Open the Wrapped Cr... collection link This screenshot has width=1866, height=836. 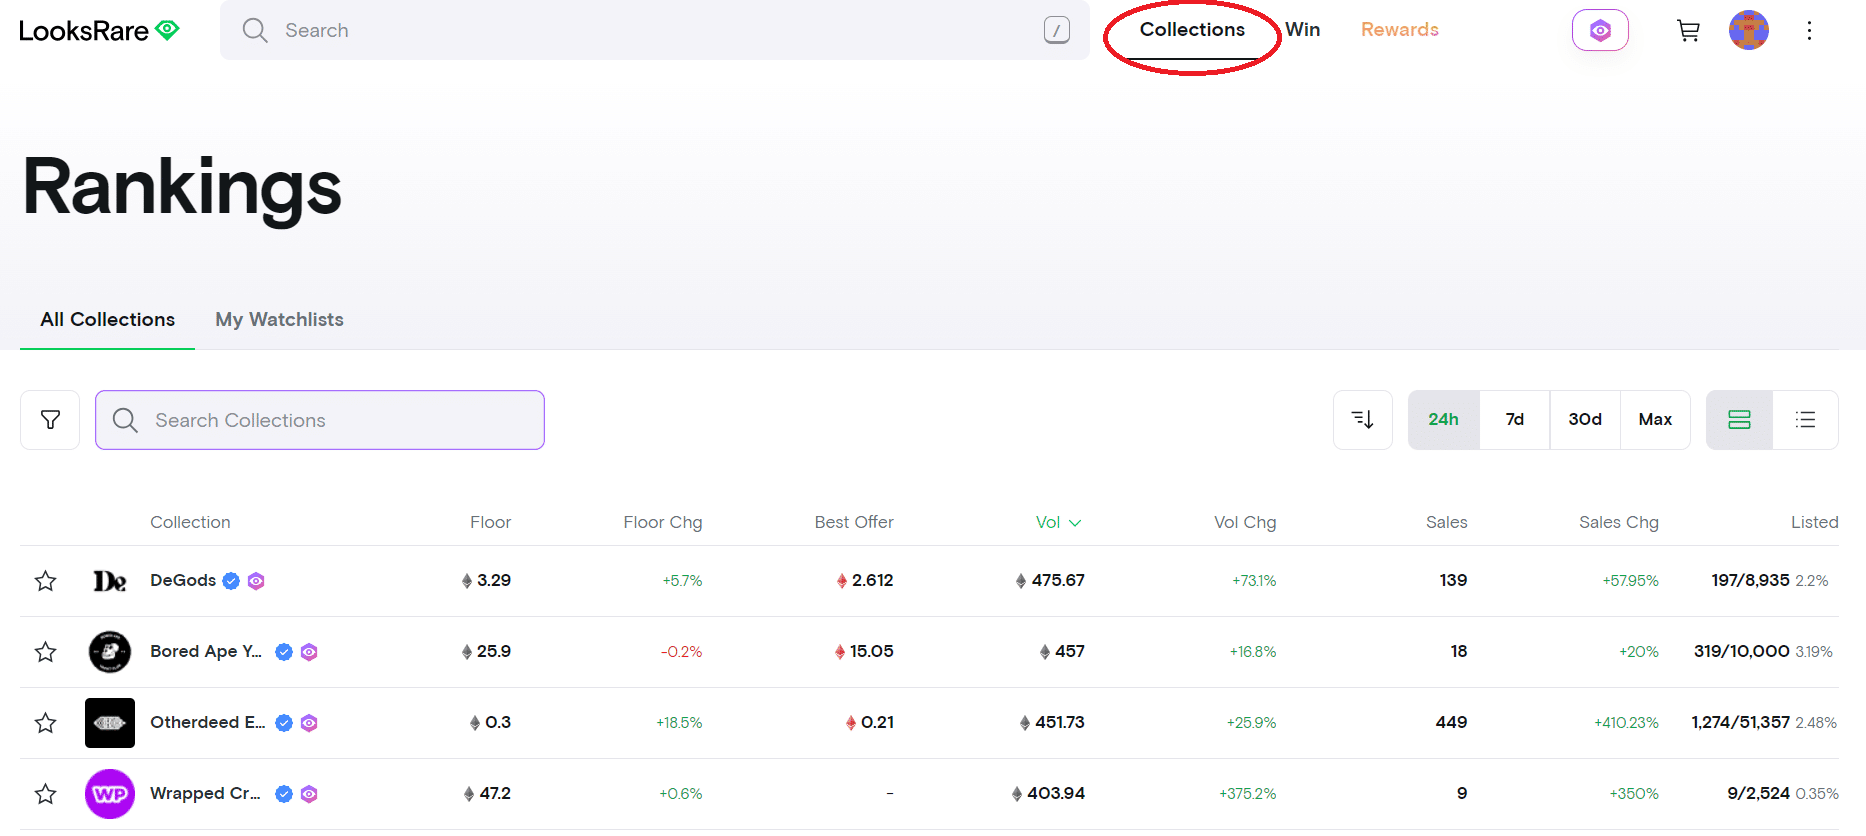(x=205, y=793)
